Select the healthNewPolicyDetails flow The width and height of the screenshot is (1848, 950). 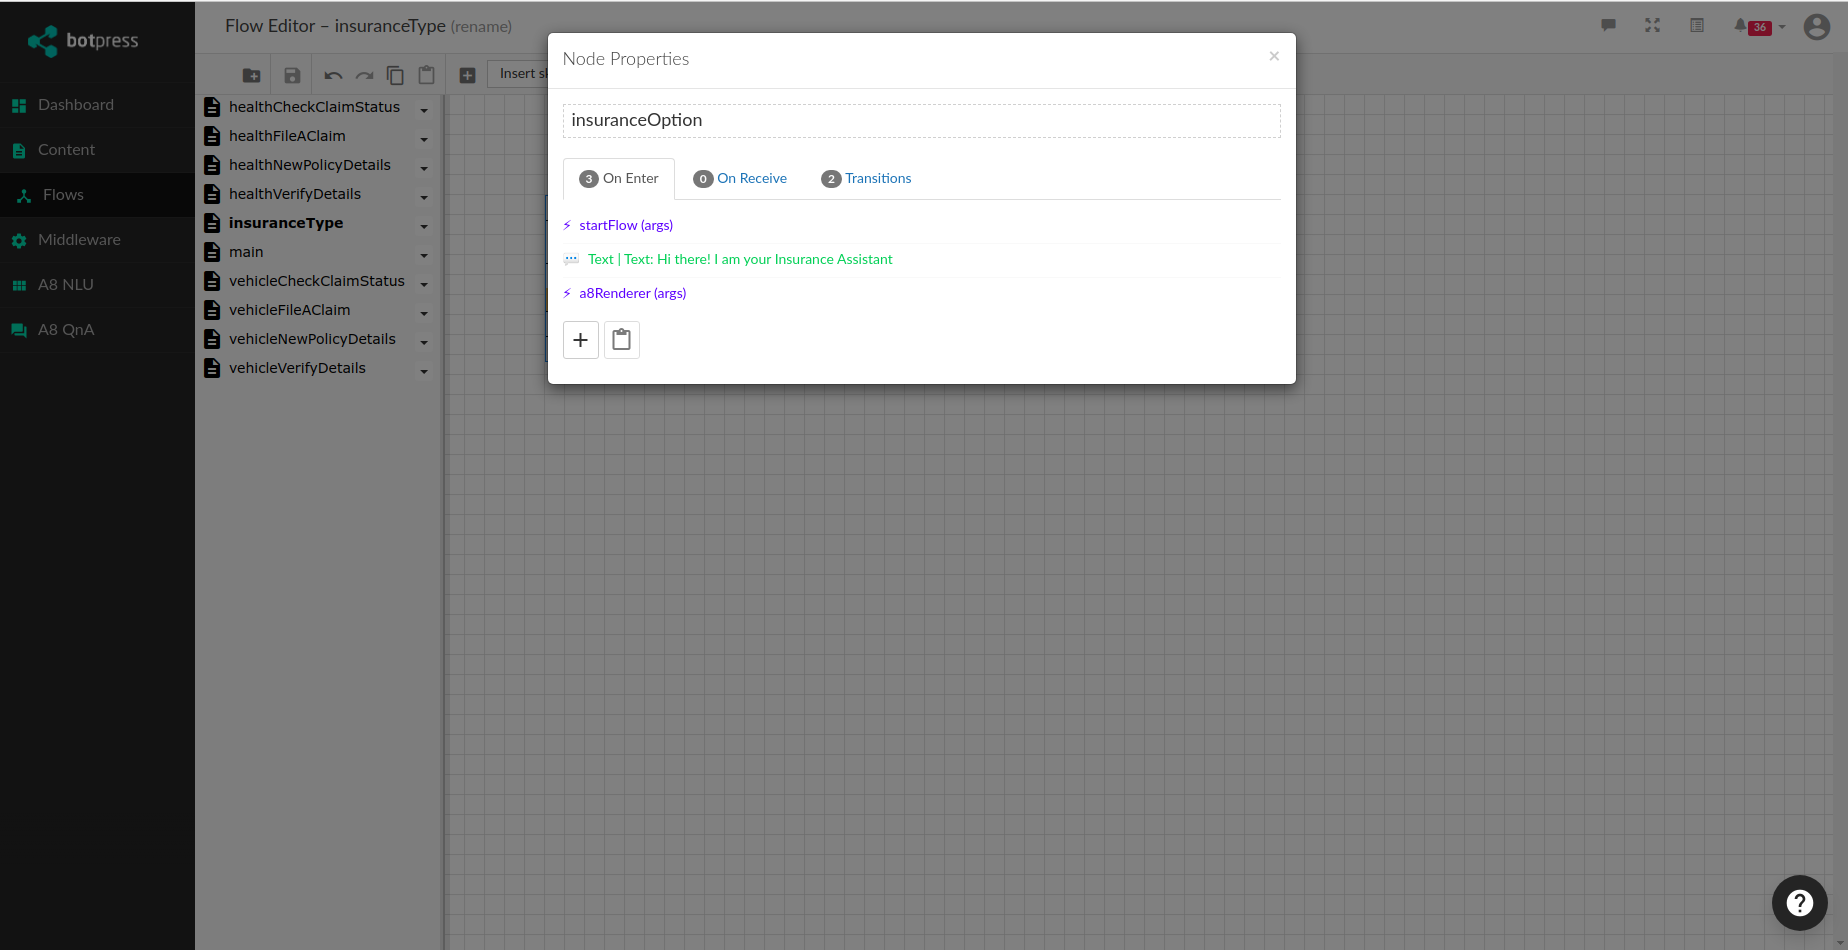coord(310,165)
